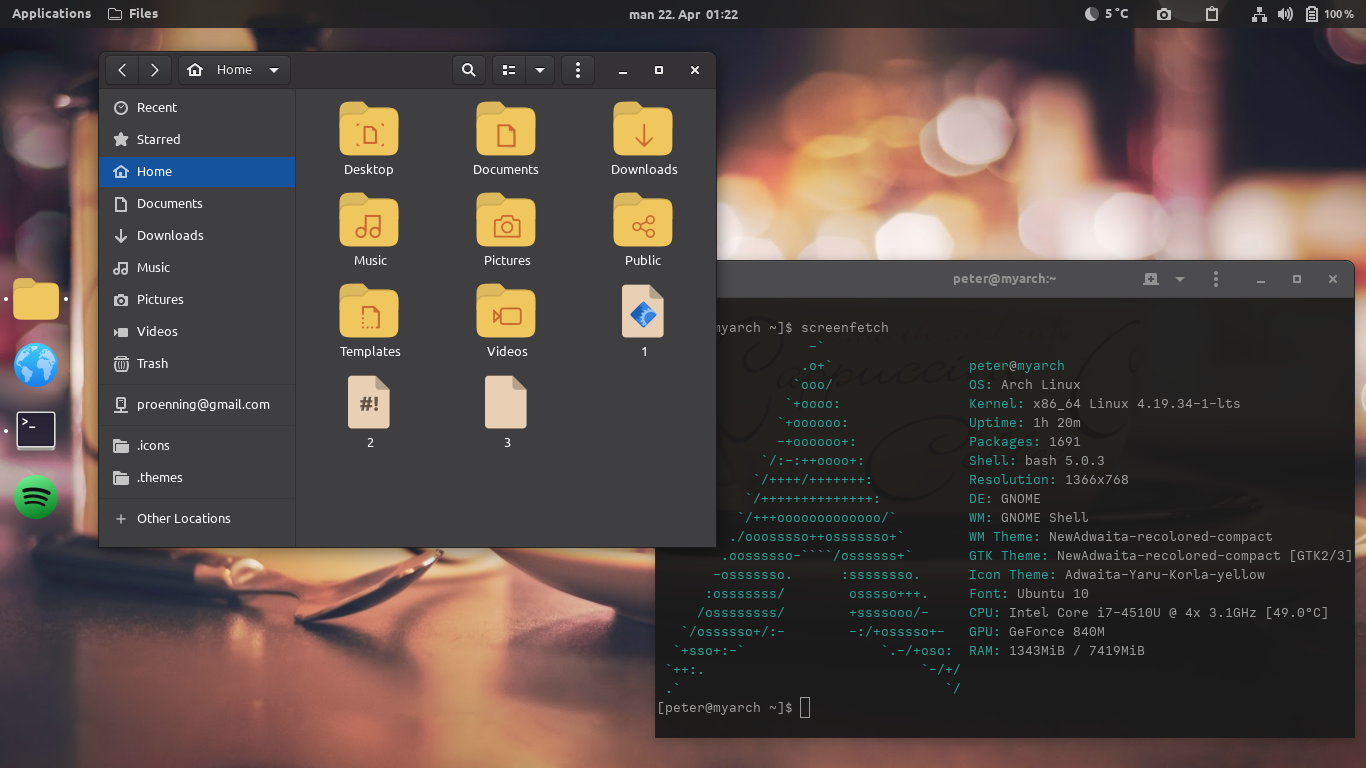The height and width of the screenshot is (768, 1366).
Task: Click the clock showing man 22. Apr
Action: 683,14
